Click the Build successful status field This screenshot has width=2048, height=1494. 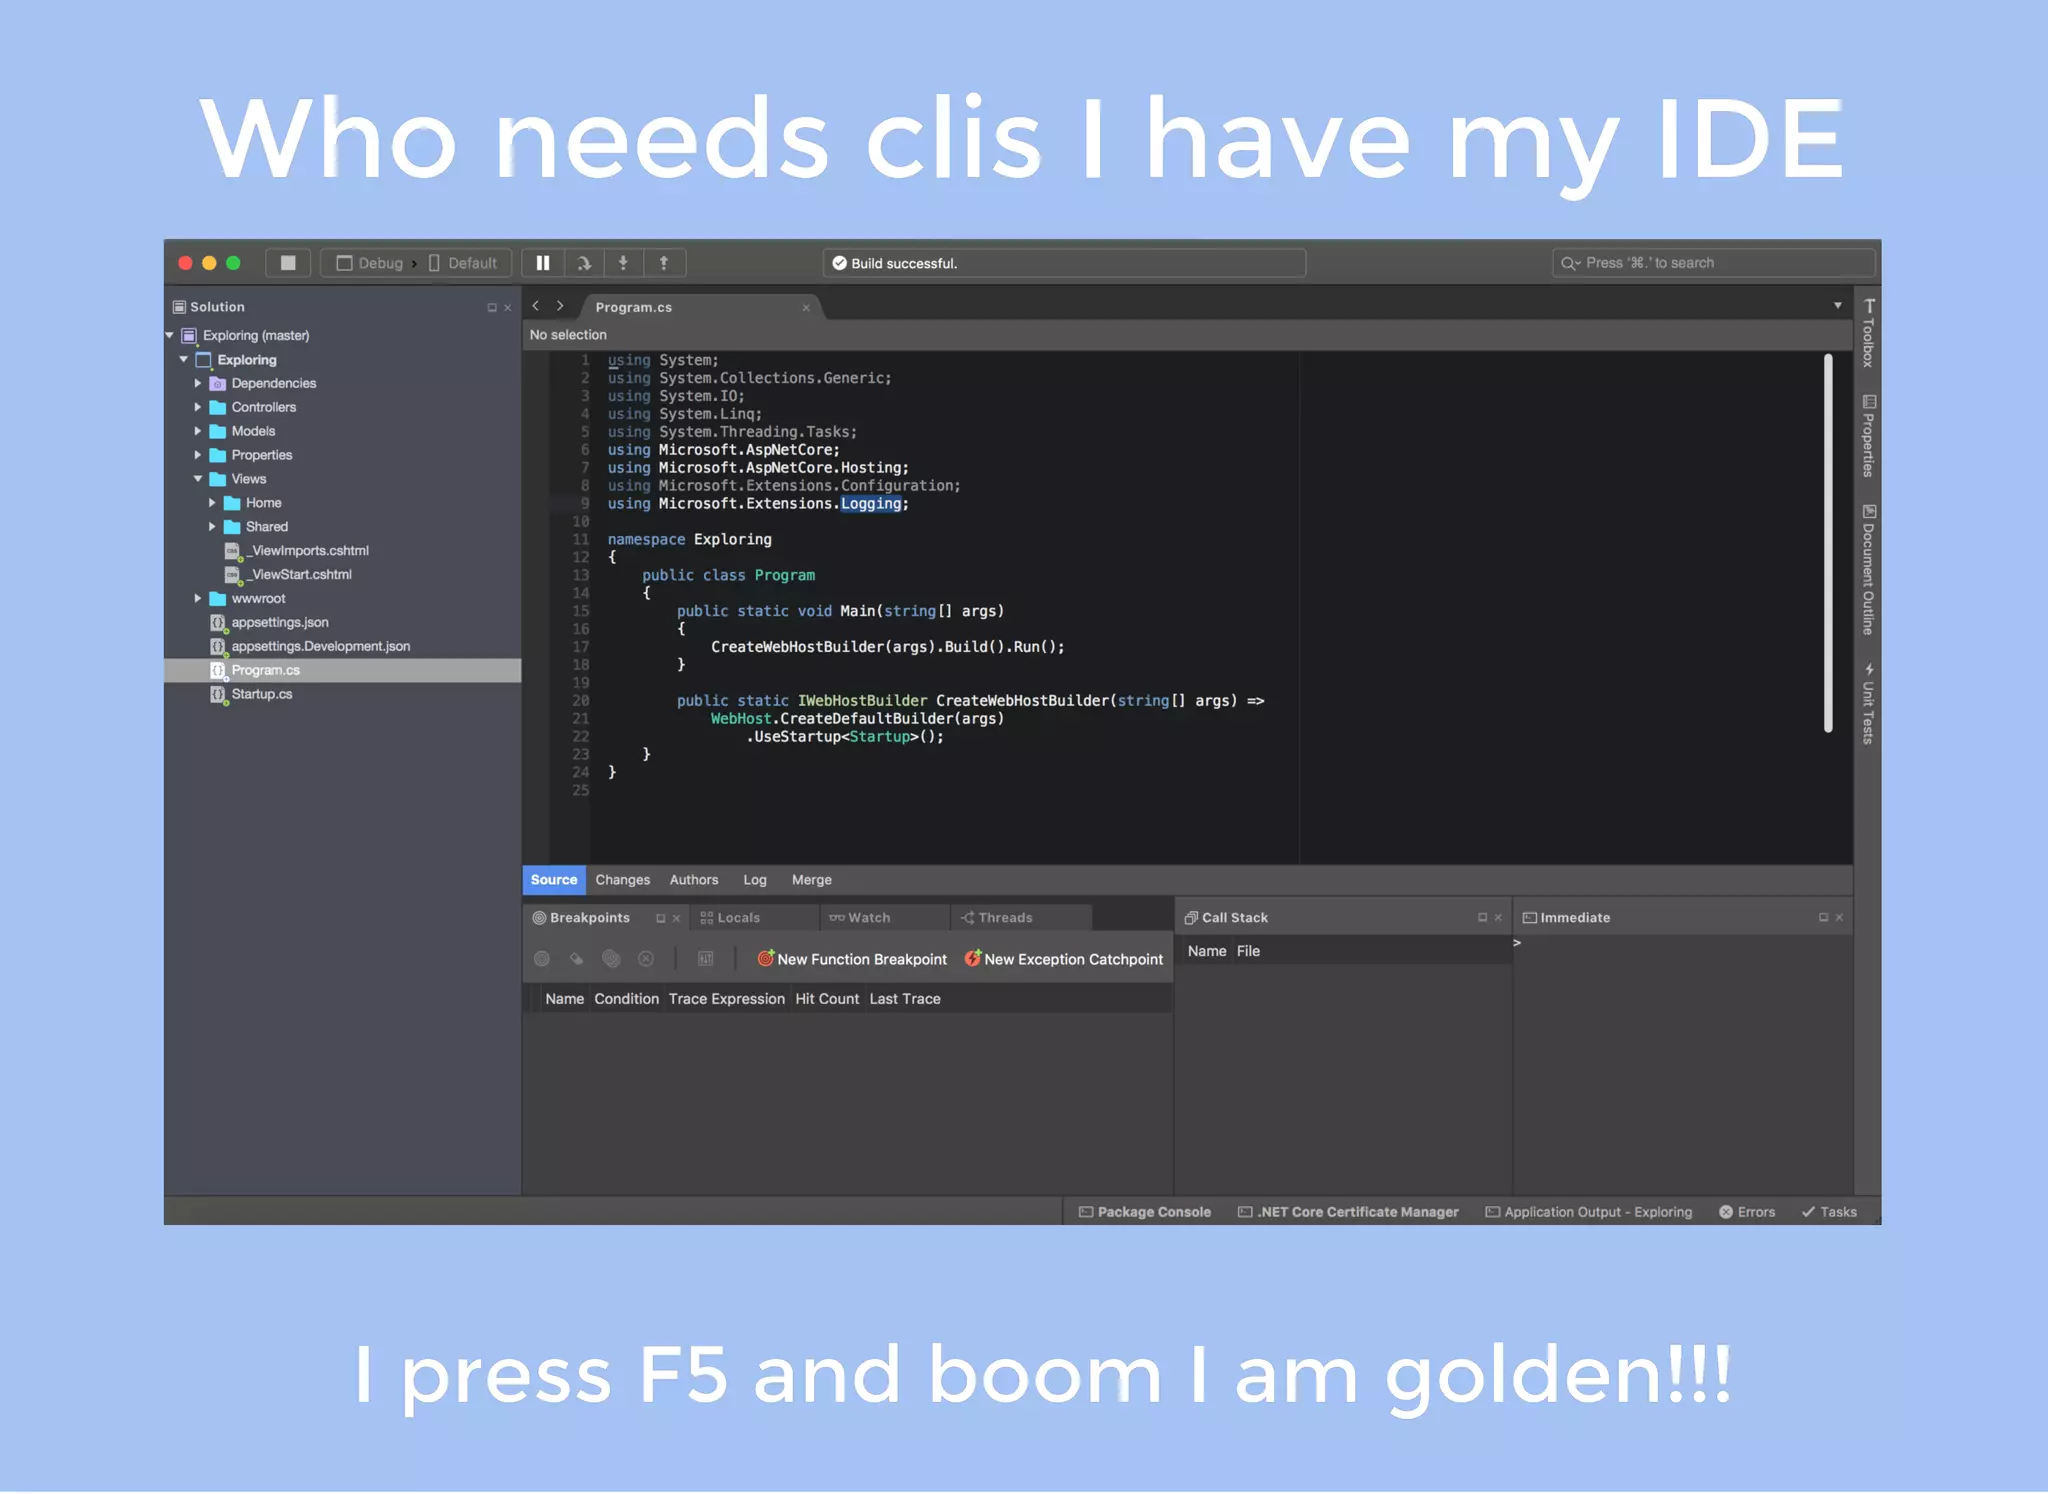(1064, 263)
